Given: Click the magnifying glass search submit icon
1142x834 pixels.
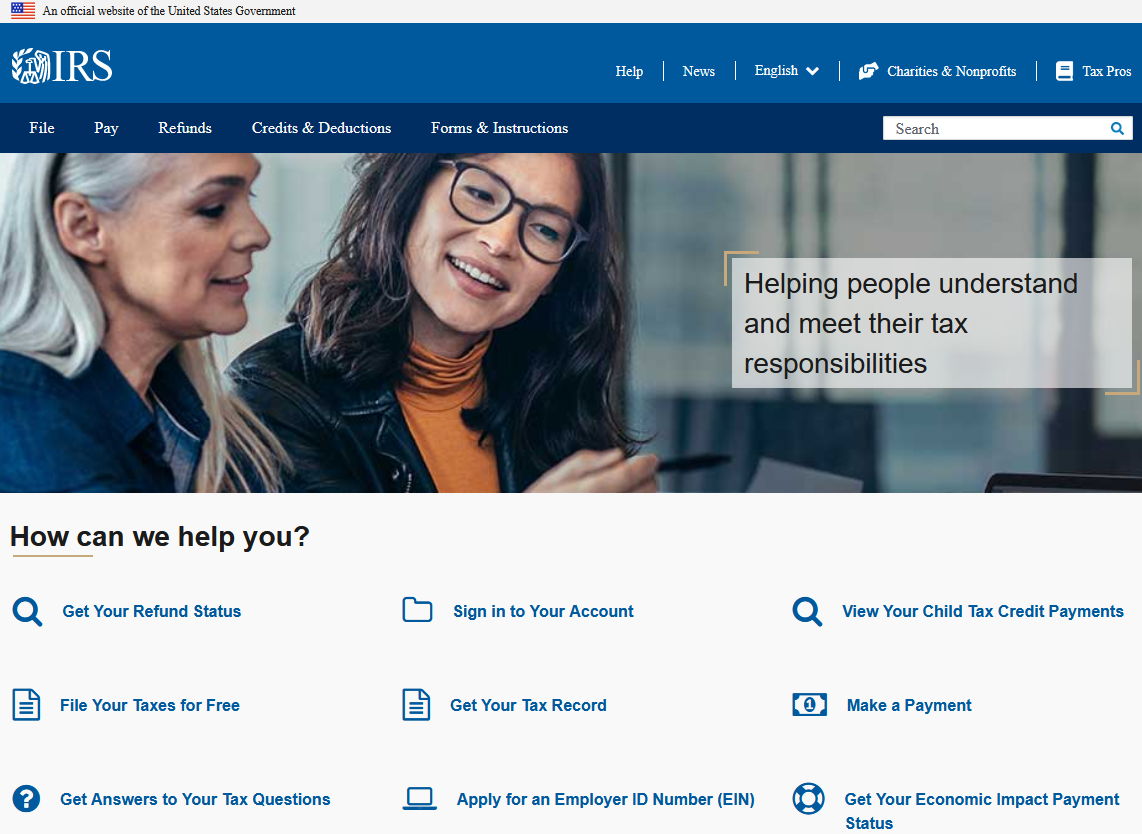Looking at the screenshot, I should (x=1117, y=128).
